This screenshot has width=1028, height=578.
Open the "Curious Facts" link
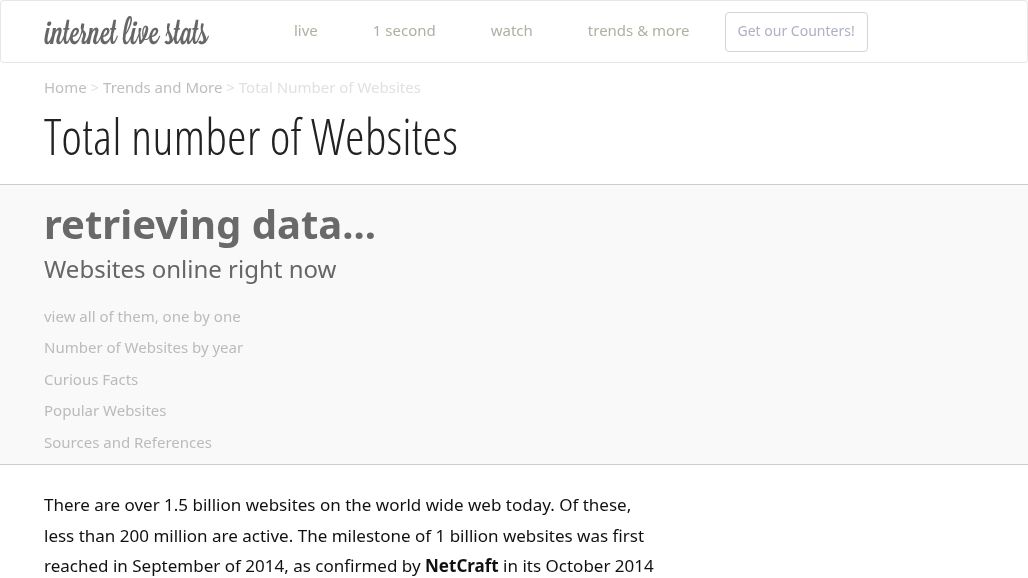tap(91, 379)
